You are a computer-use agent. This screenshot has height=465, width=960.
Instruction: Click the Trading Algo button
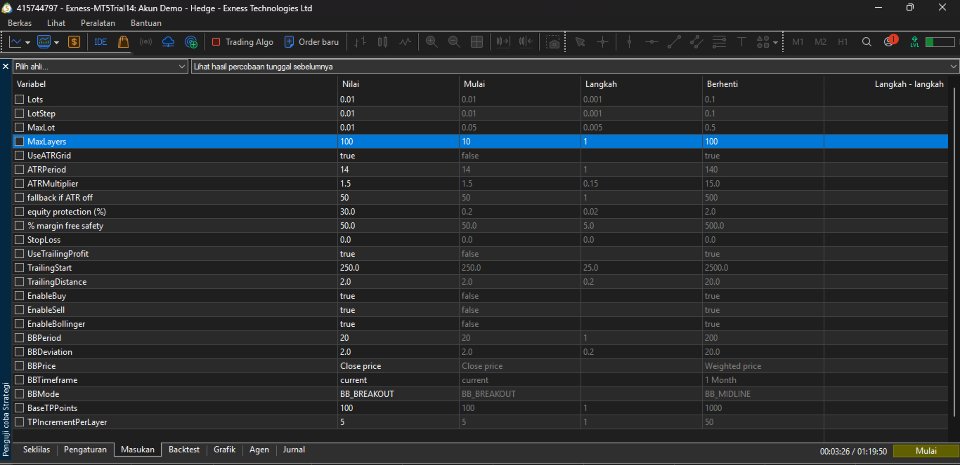click(x=242, y=42)
